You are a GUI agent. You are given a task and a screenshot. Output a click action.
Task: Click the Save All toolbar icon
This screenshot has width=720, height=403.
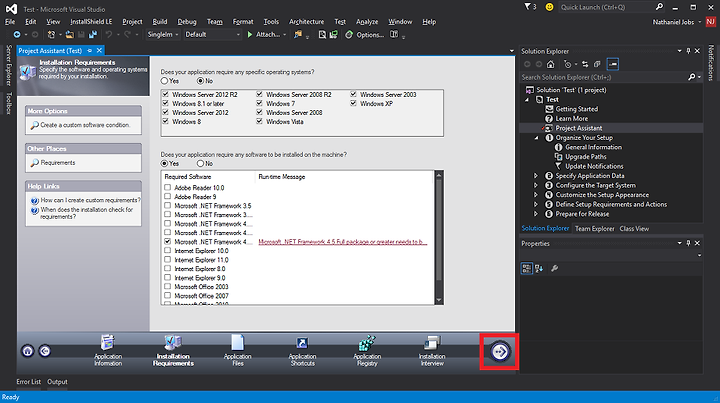click(x=93, y=34)
